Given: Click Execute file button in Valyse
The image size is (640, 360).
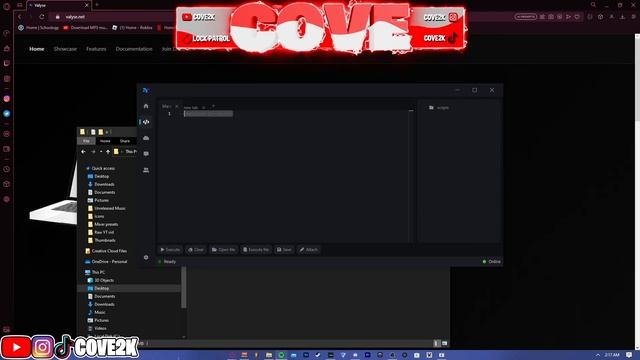Looking at the screenshot, I should pos(256,249).
